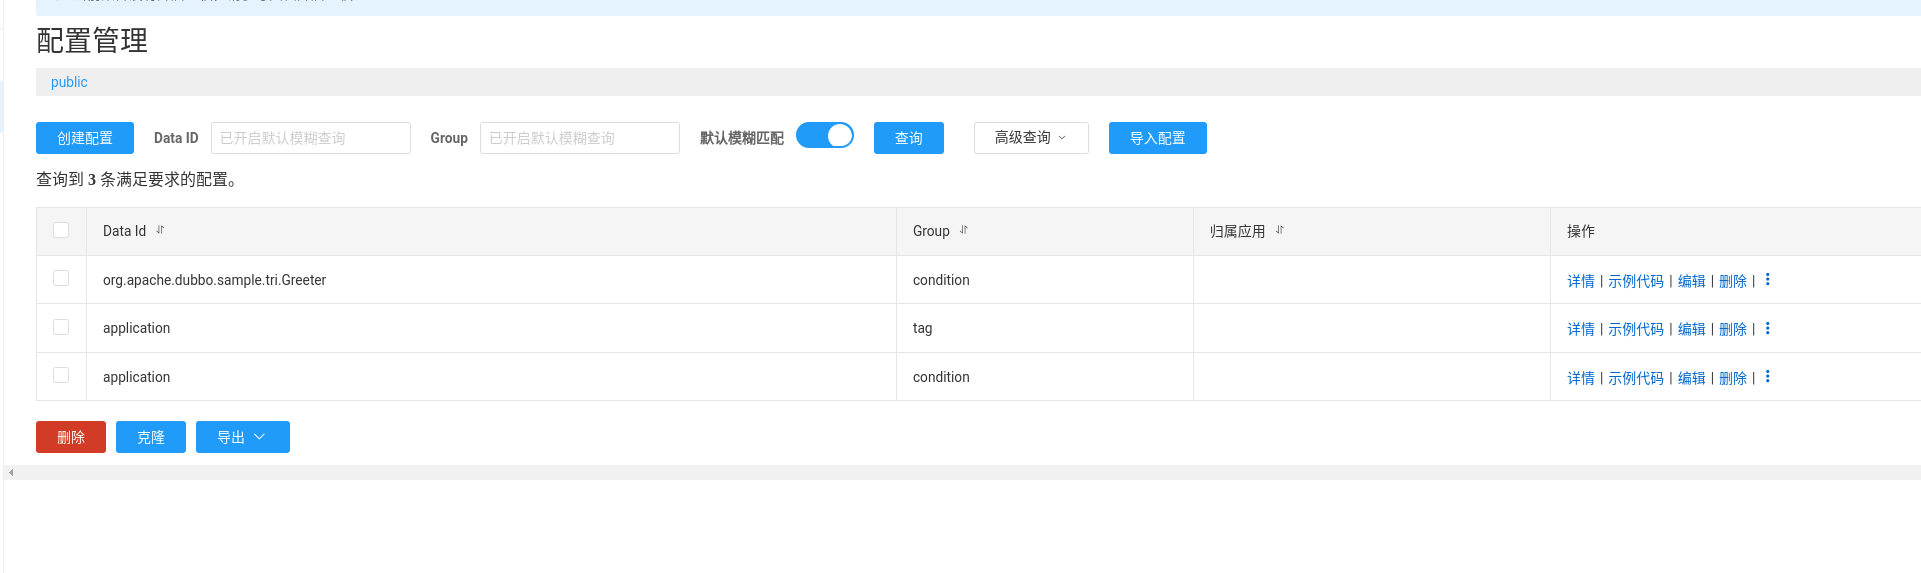Click the Group column sort icon
The width and height of the screenshot is (1921, 573).
[x=964, y=230]
